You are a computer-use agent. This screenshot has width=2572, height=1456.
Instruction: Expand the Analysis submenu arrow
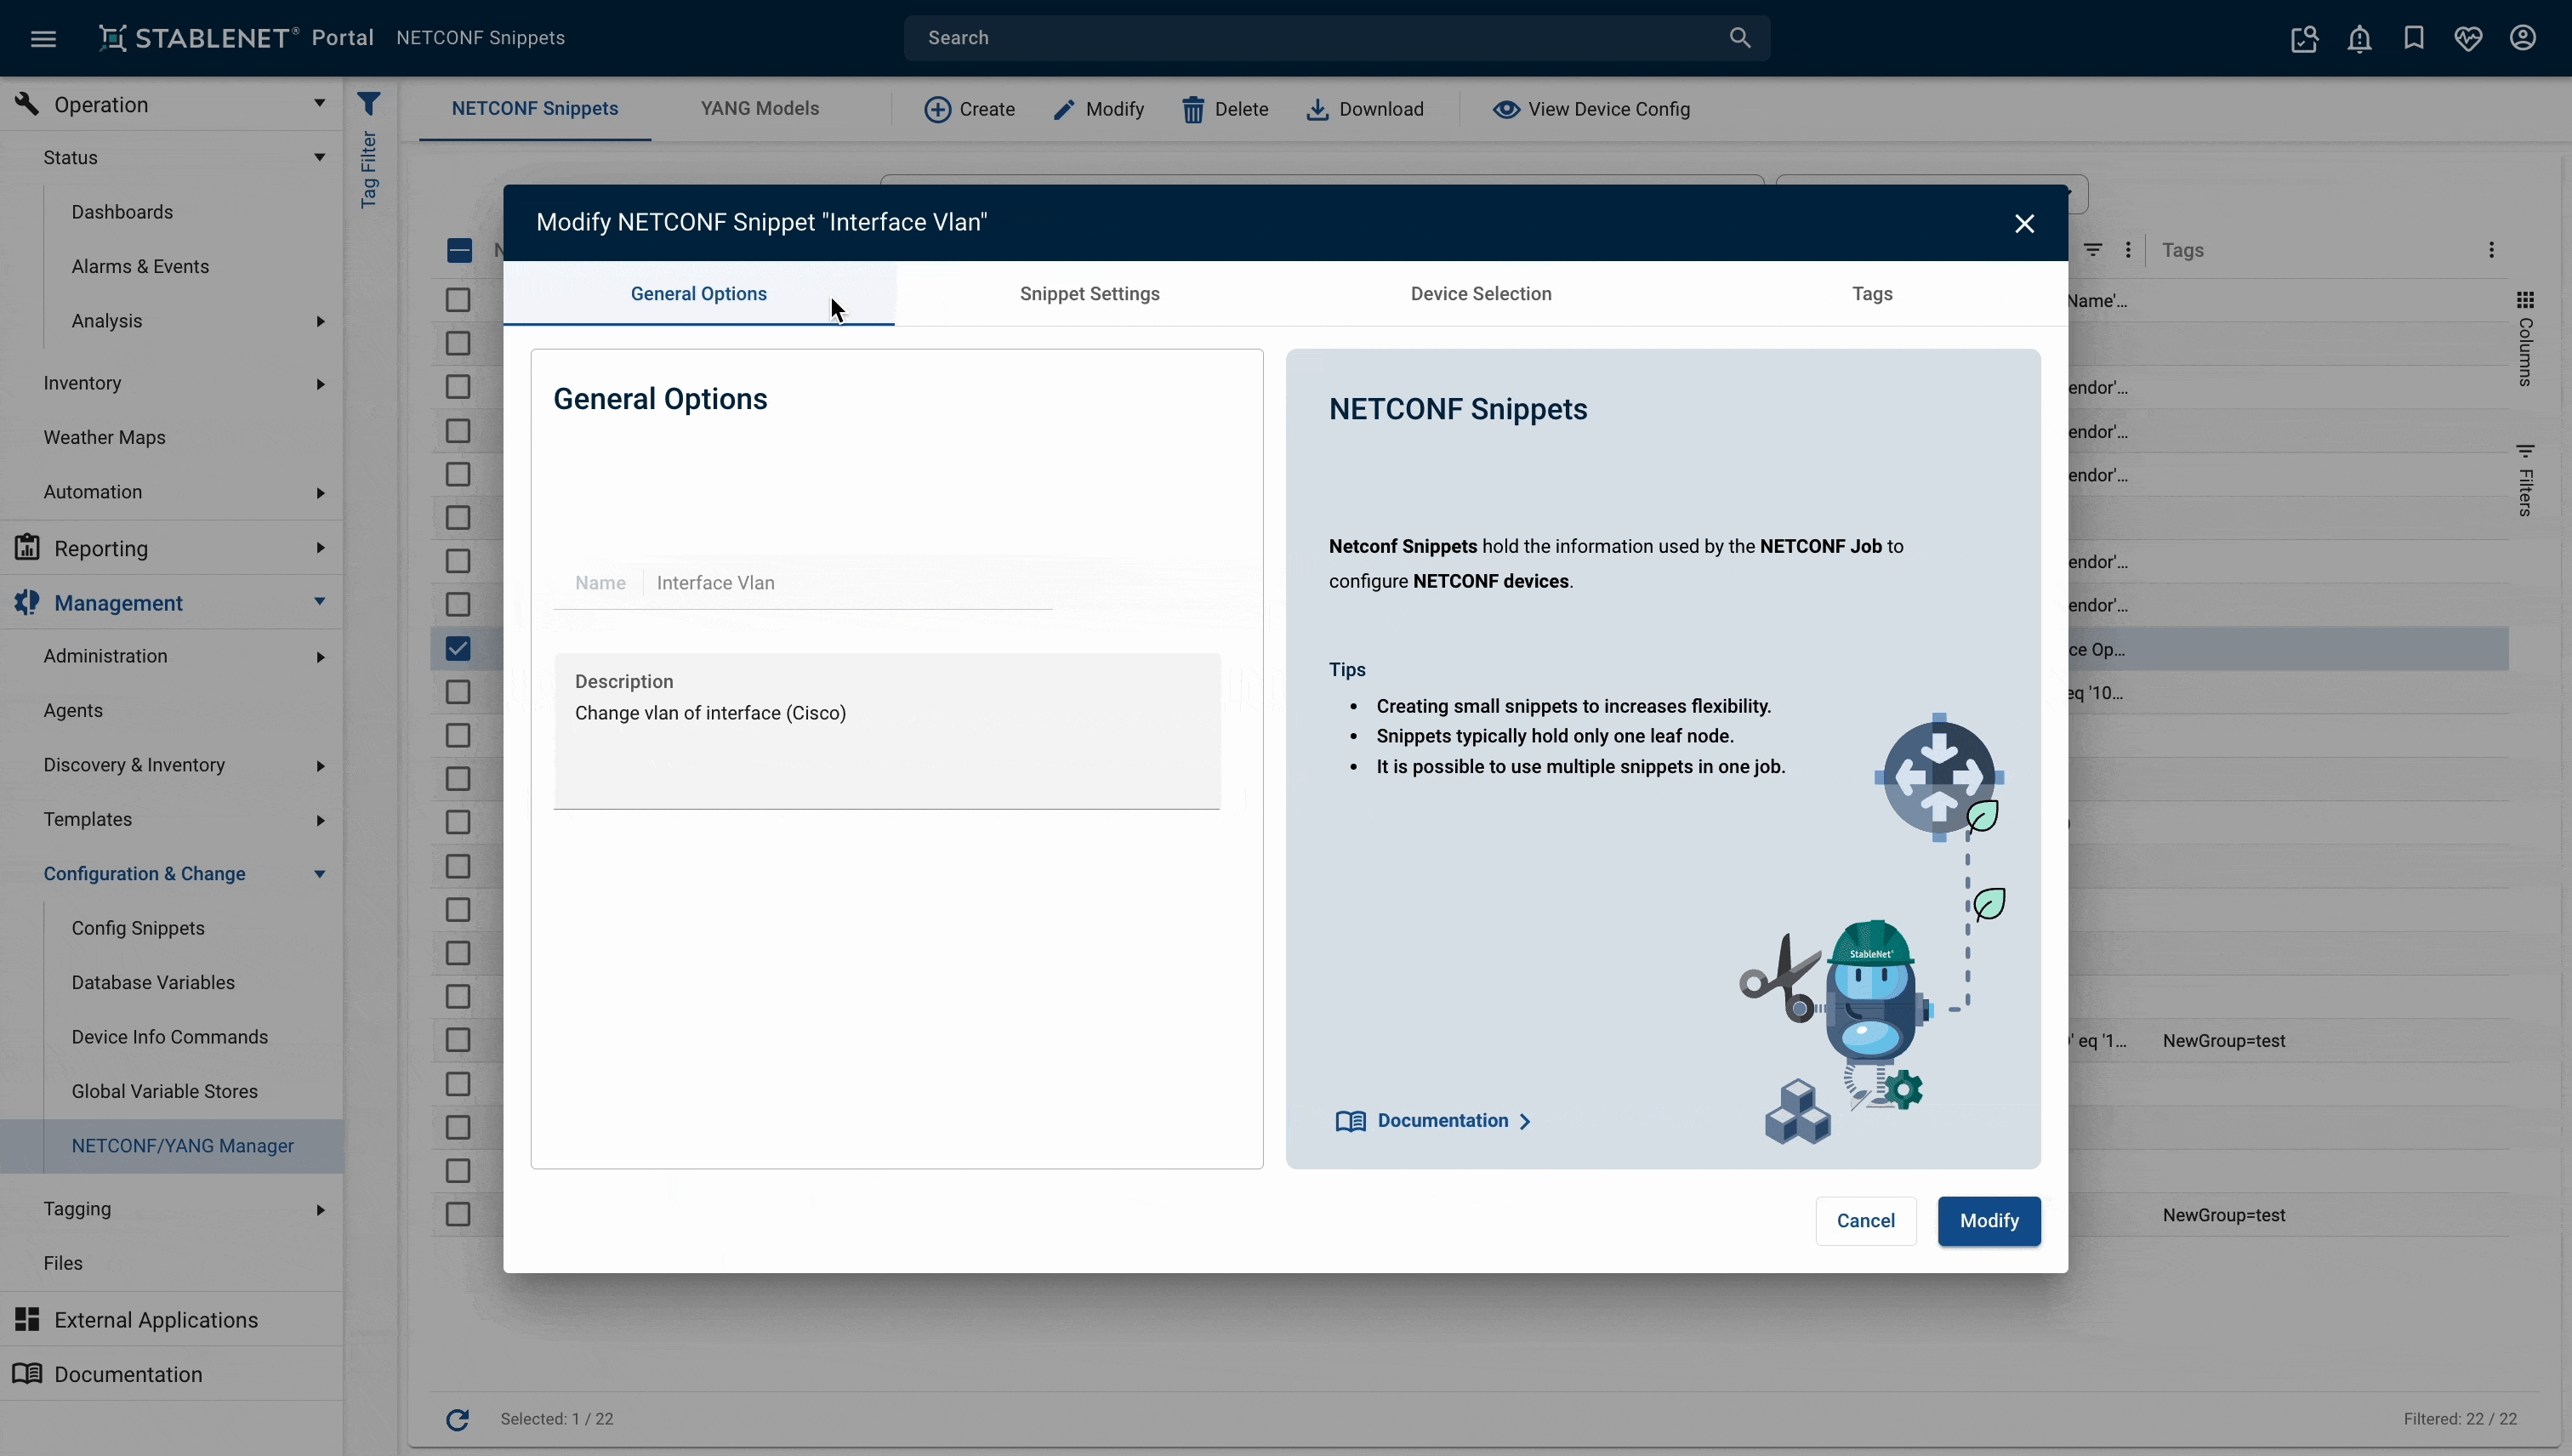pos(320,322)
